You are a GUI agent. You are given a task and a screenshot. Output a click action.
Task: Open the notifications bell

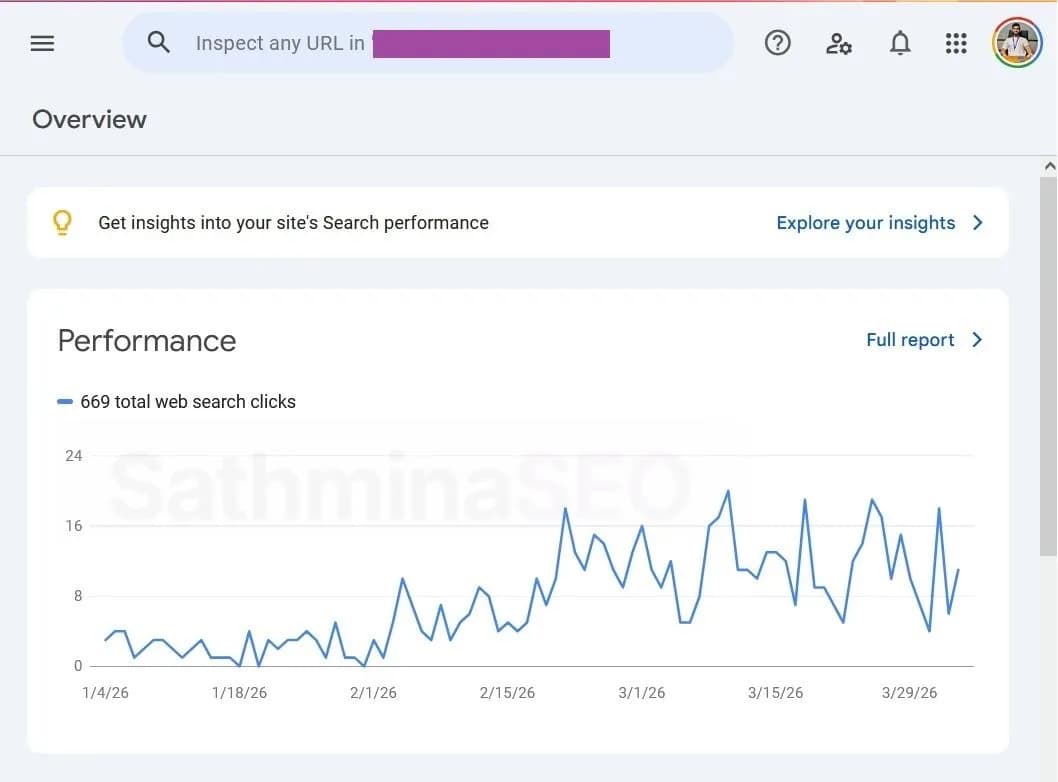(x=899, y=43)
